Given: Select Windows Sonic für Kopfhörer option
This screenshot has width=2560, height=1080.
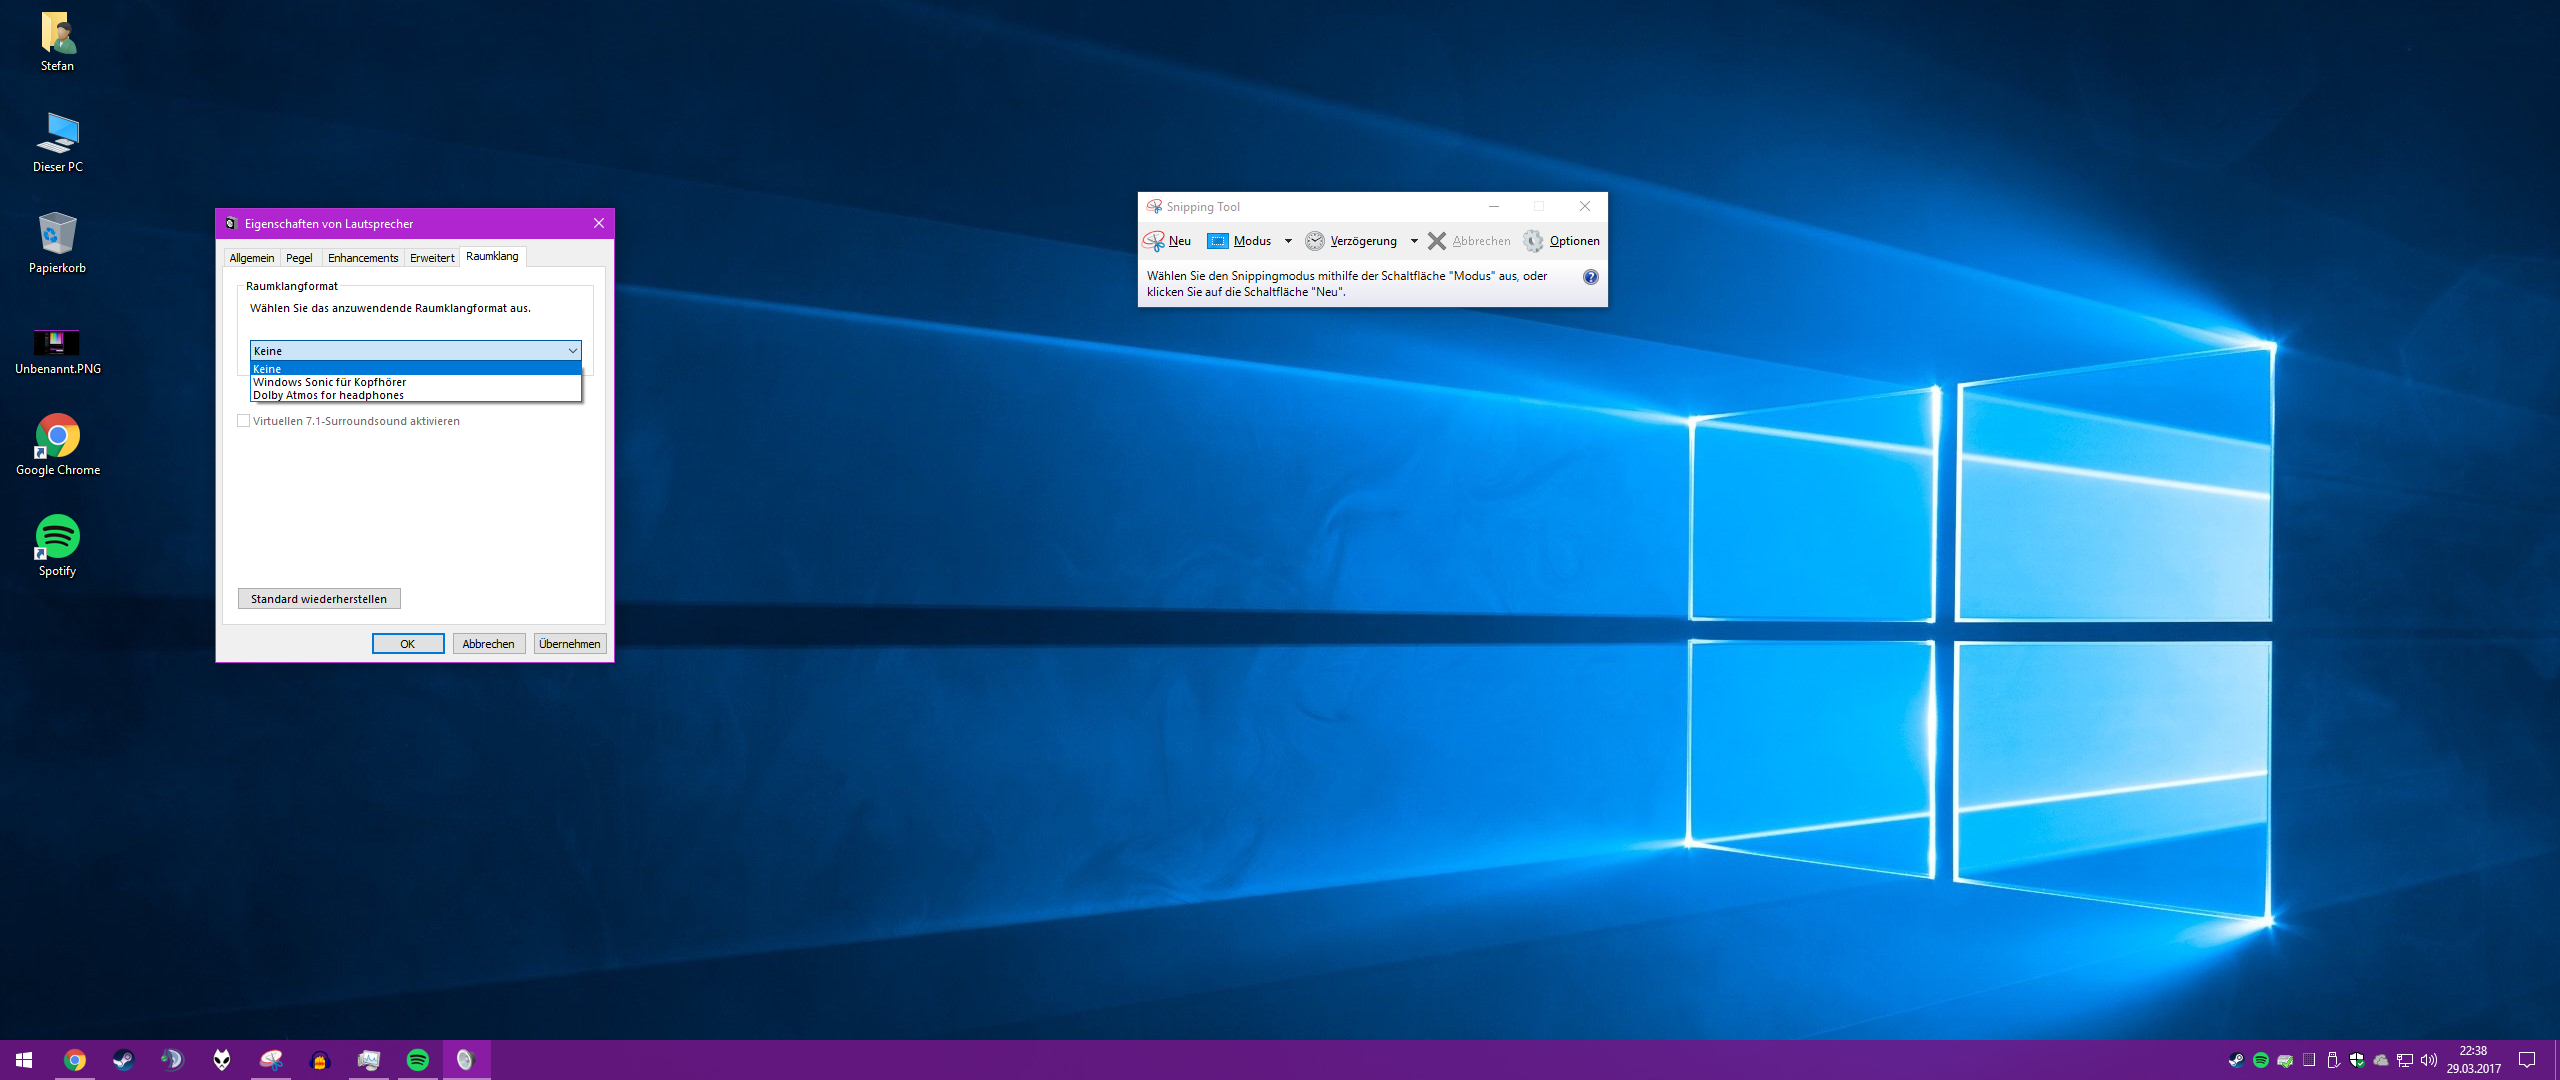Looking at the screenshot, I should tap(330, 382).
